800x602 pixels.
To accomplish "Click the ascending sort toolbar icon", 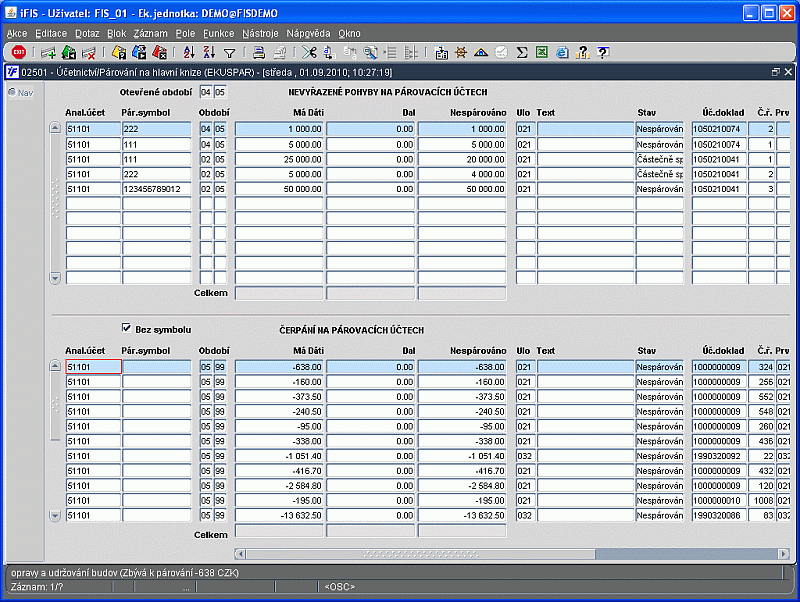I will coord(189,53).
